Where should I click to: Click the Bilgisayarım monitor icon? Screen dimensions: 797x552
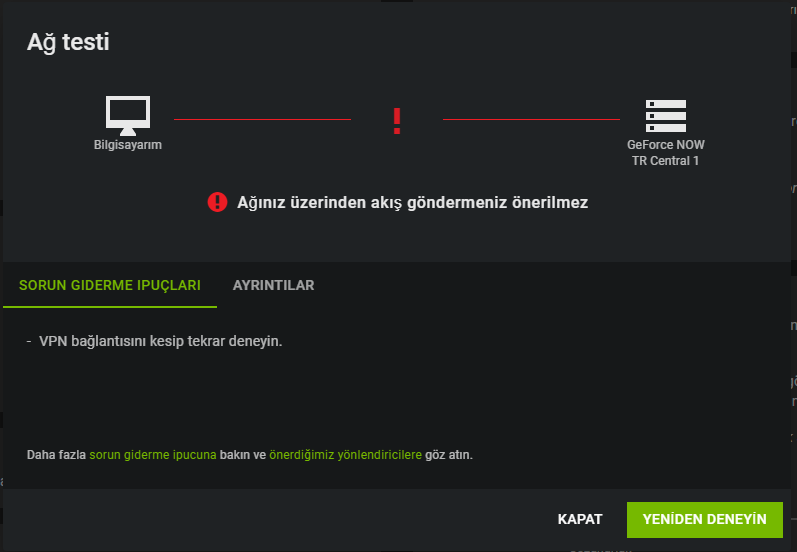pos(128,115)
